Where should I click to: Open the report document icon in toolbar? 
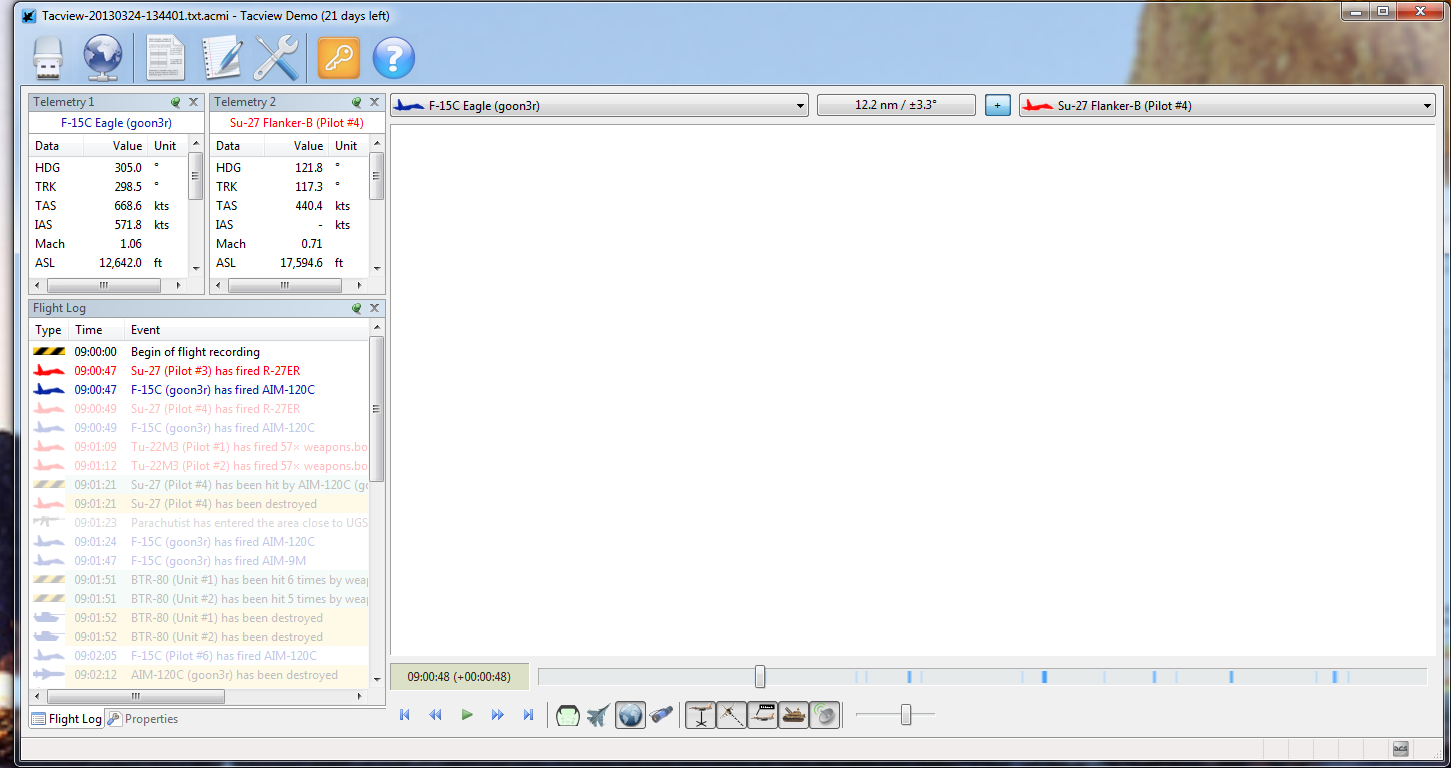click(x=167, y=59)
